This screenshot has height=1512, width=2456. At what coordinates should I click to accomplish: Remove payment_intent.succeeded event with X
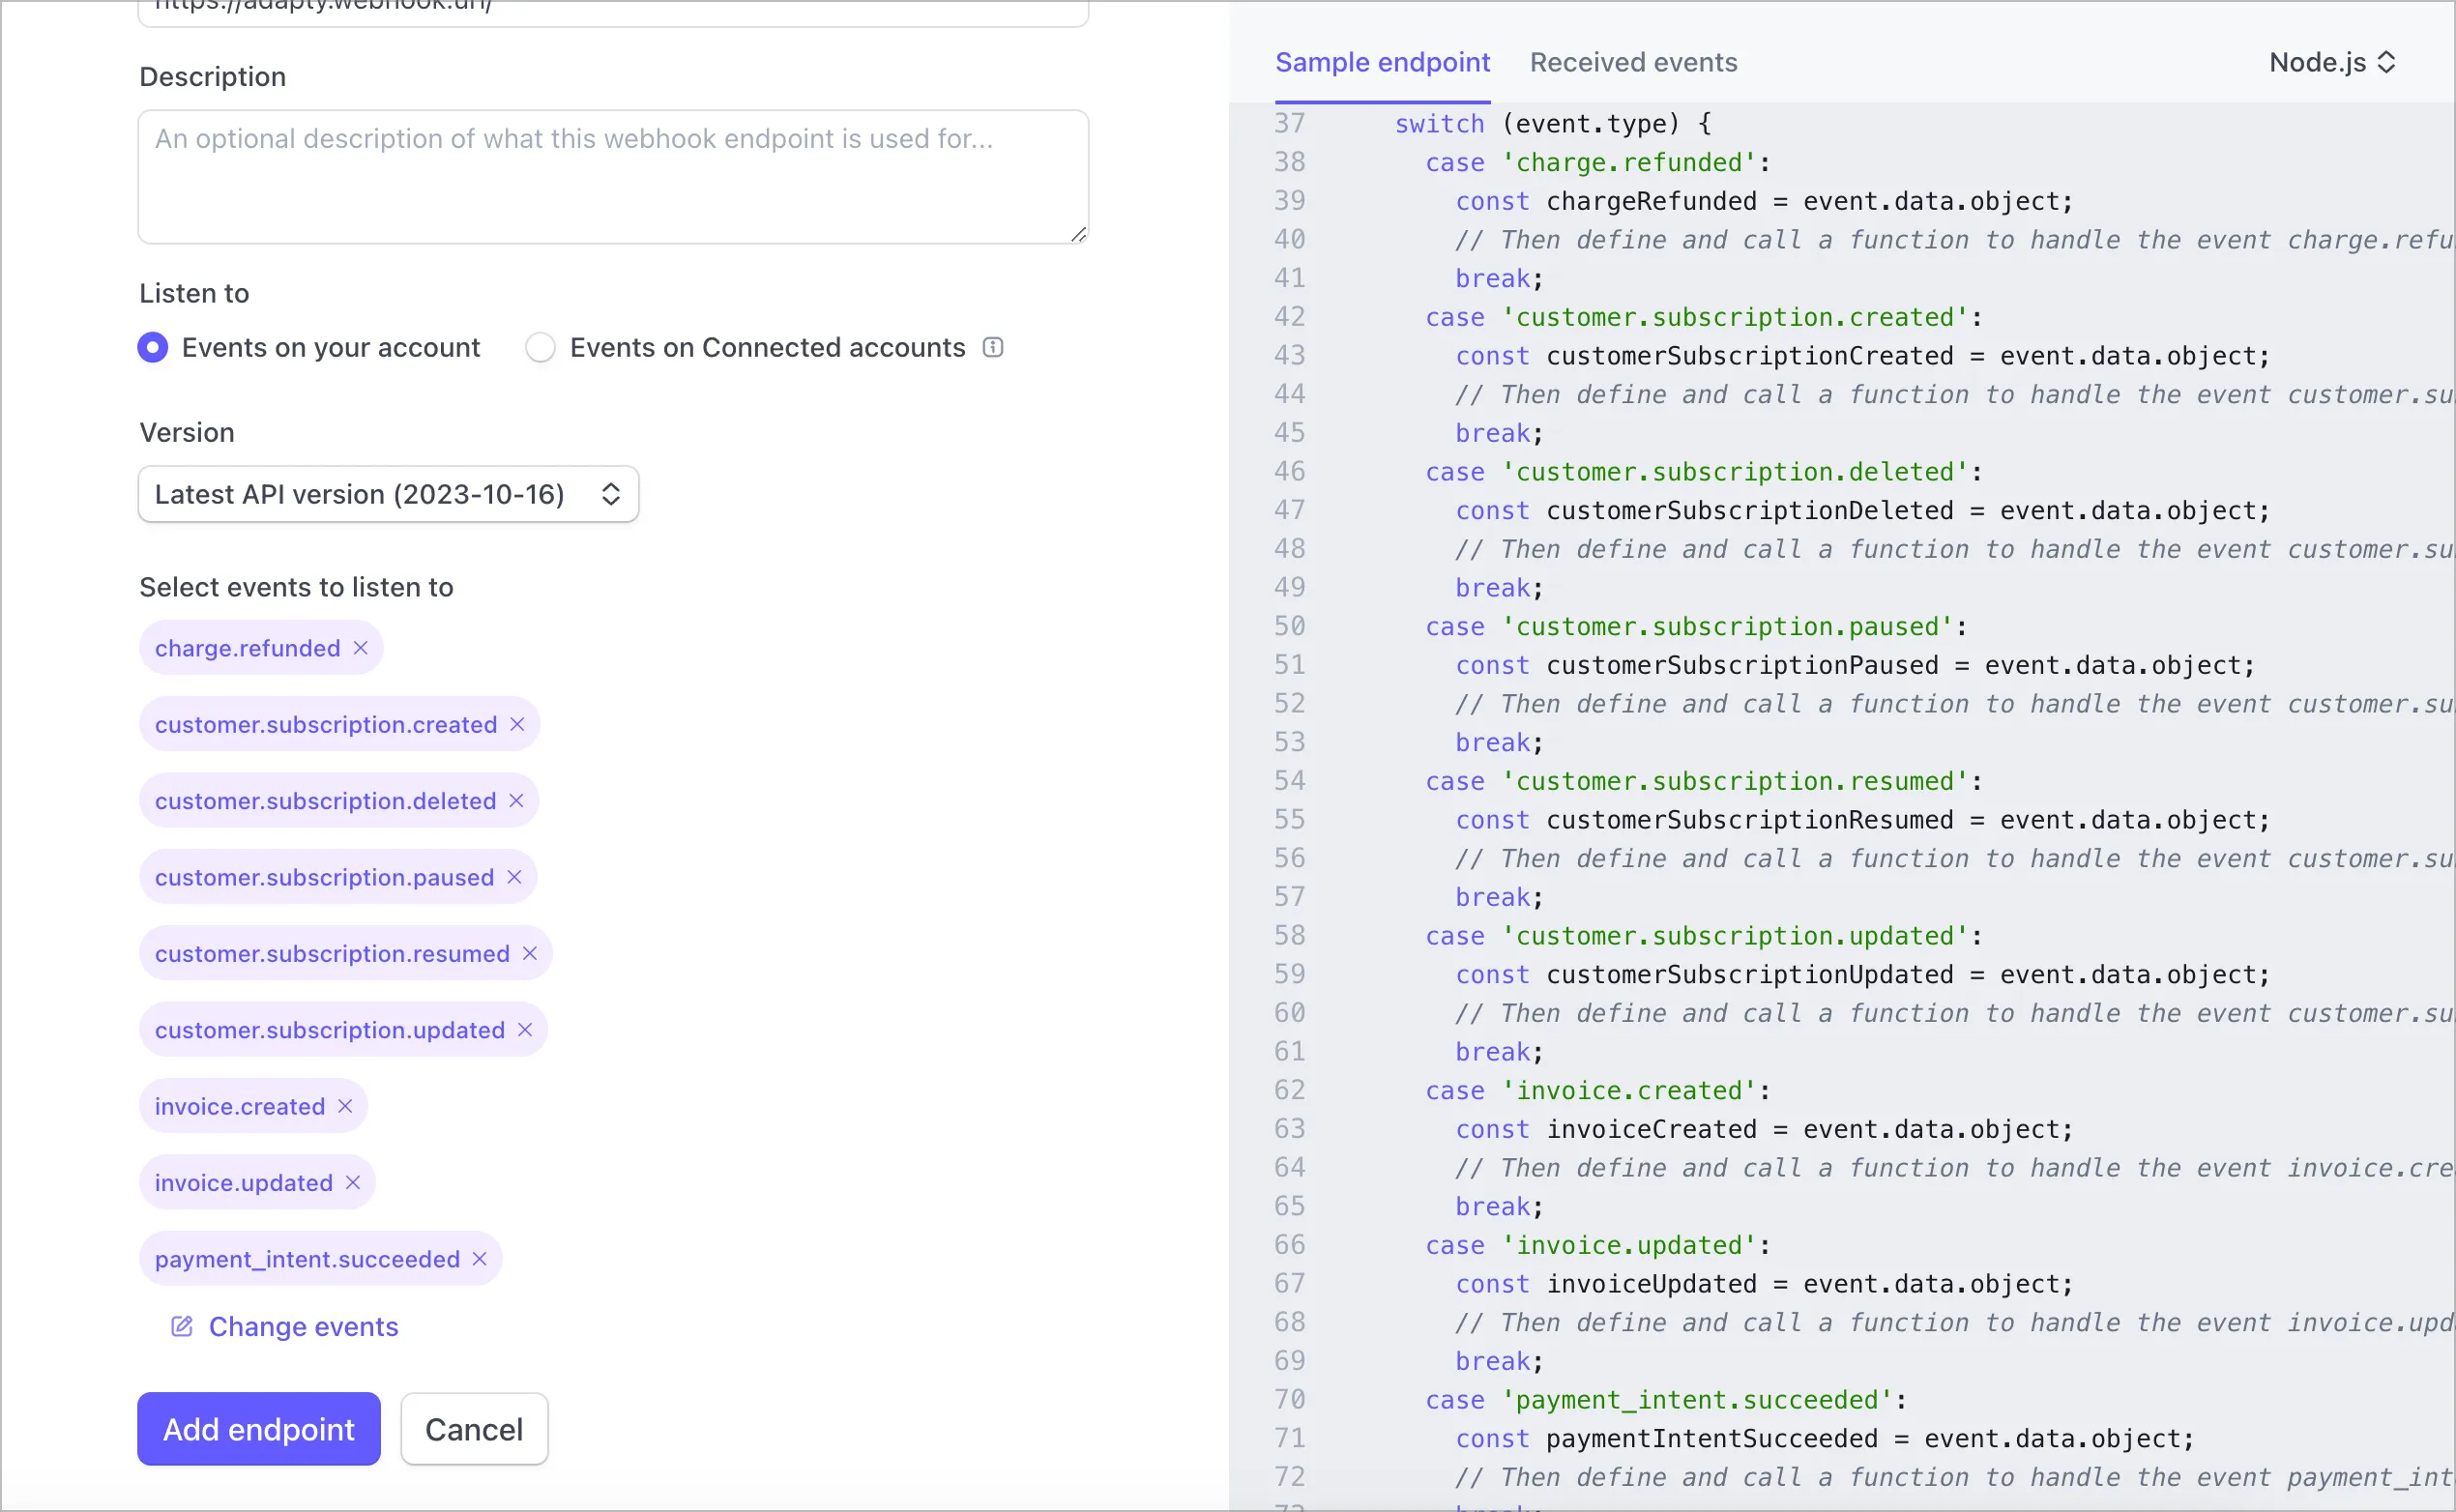[480, 1259]
